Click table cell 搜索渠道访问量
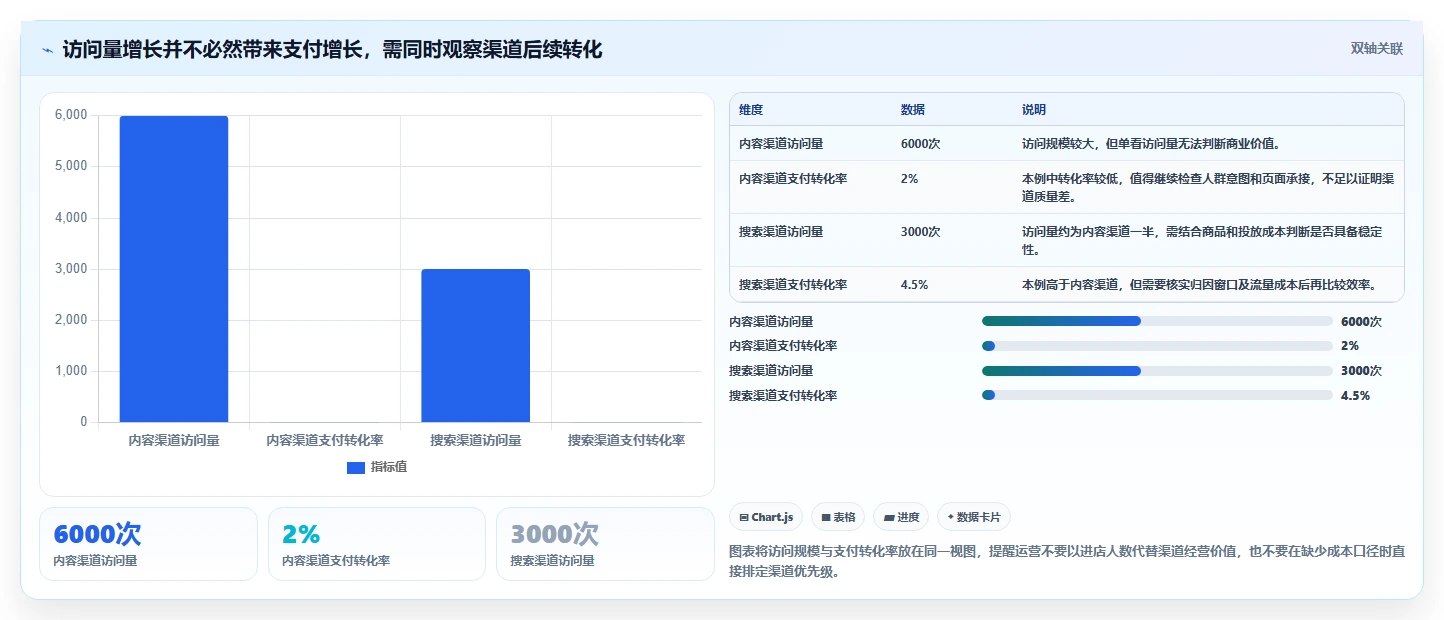The image size is (1444, 620). click(781, 232)
